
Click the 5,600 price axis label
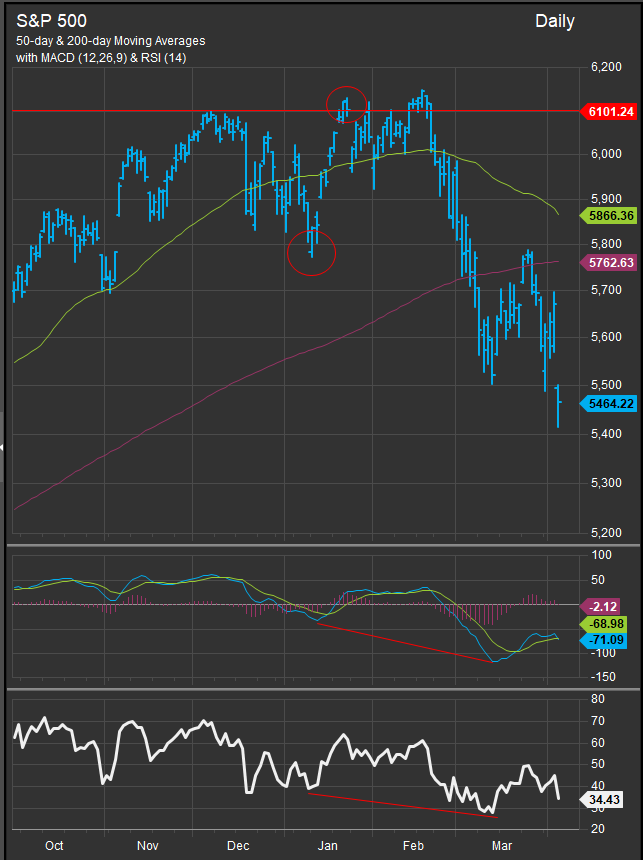(x=606, y=337)
